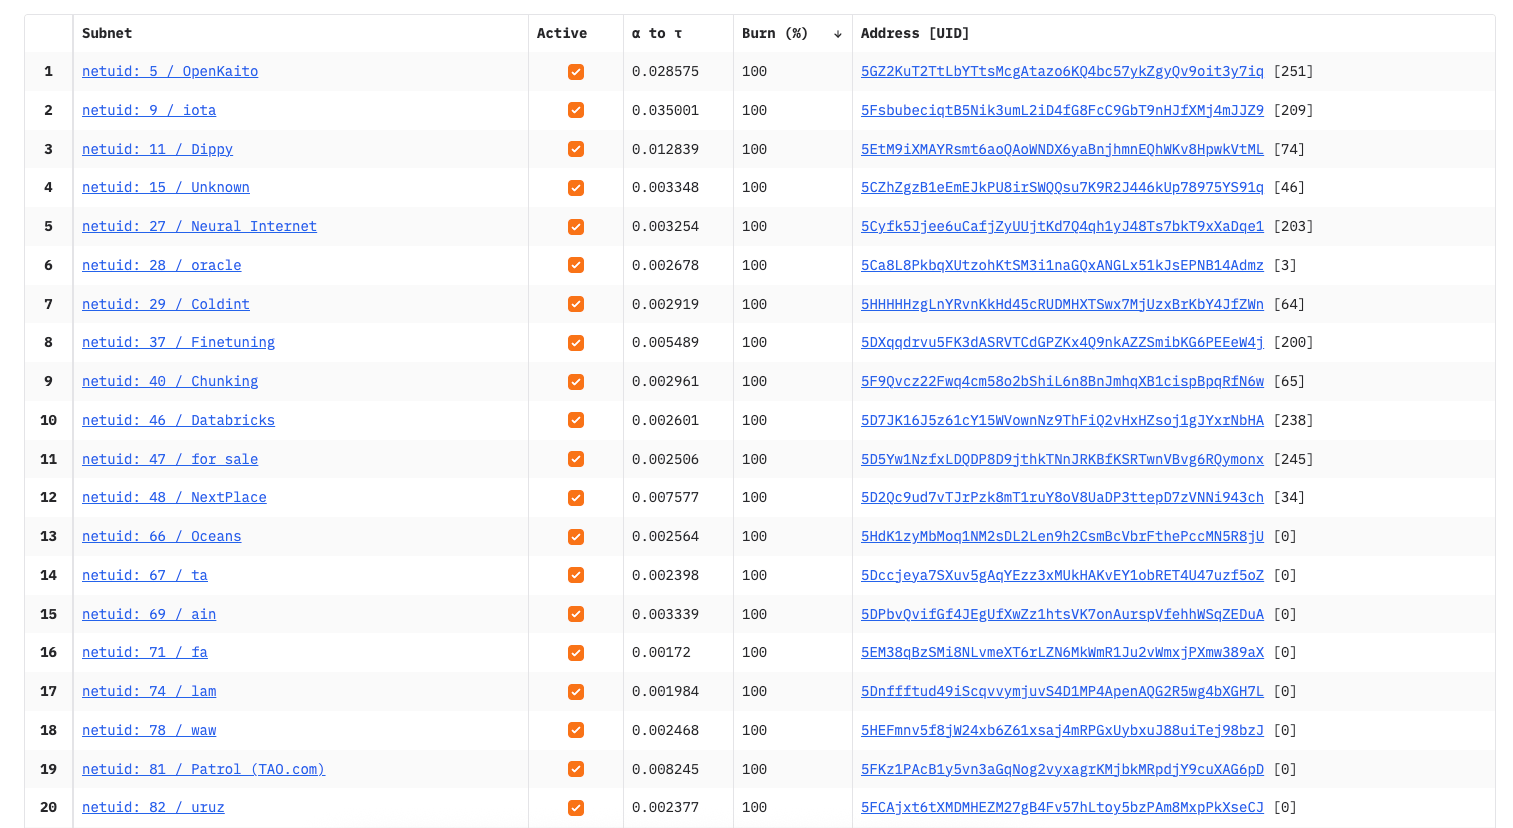Toggle Active checkbox for netuid 9 iota
This screenshot has height=828, width=1513.
[x=576, y=110]
